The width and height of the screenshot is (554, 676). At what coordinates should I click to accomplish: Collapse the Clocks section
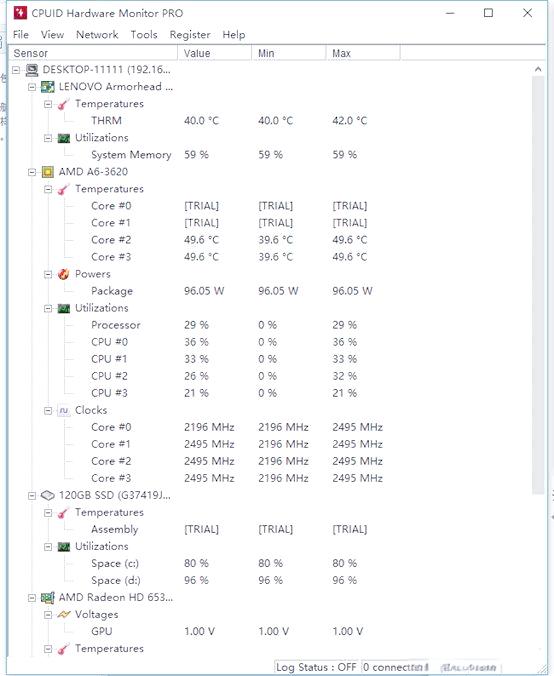click(x=48, y=410)
